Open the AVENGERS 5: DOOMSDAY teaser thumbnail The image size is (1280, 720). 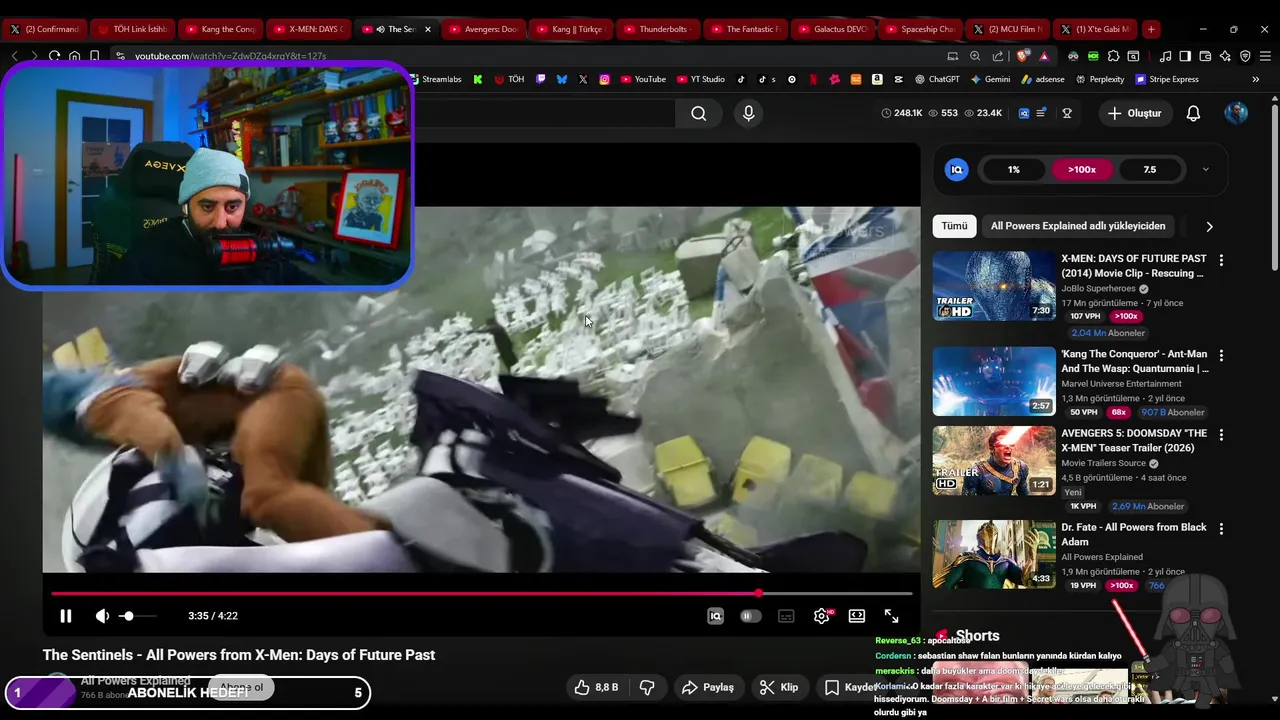coord(994,460)
